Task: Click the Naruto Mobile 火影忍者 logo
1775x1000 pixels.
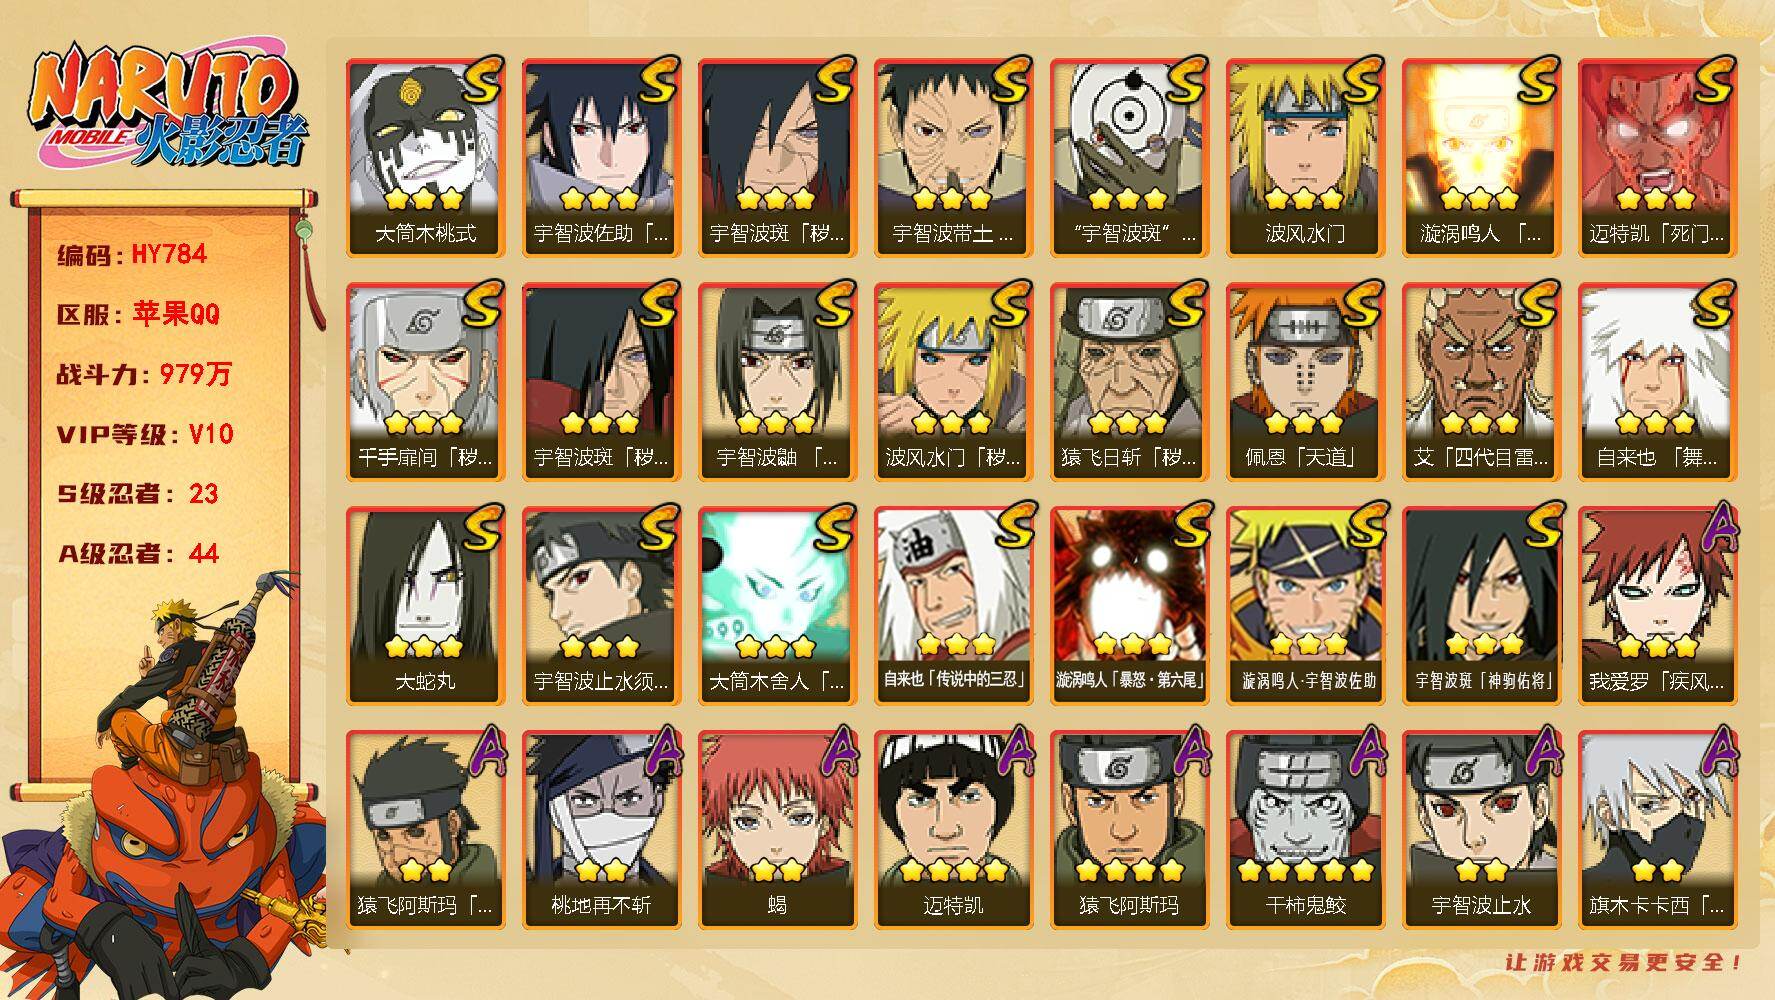Action: pyautogui.click(x=167, y=107)
